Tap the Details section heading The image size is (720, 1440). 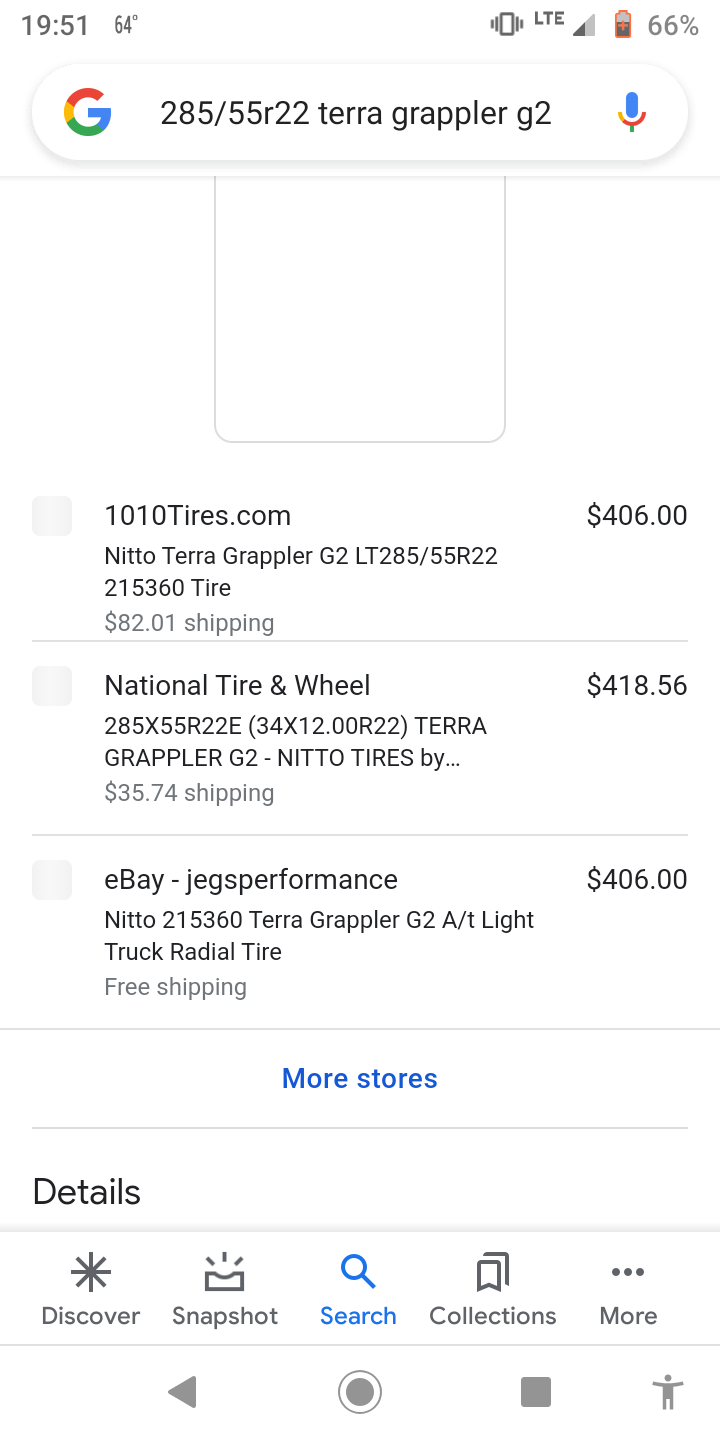(87, 1192)
